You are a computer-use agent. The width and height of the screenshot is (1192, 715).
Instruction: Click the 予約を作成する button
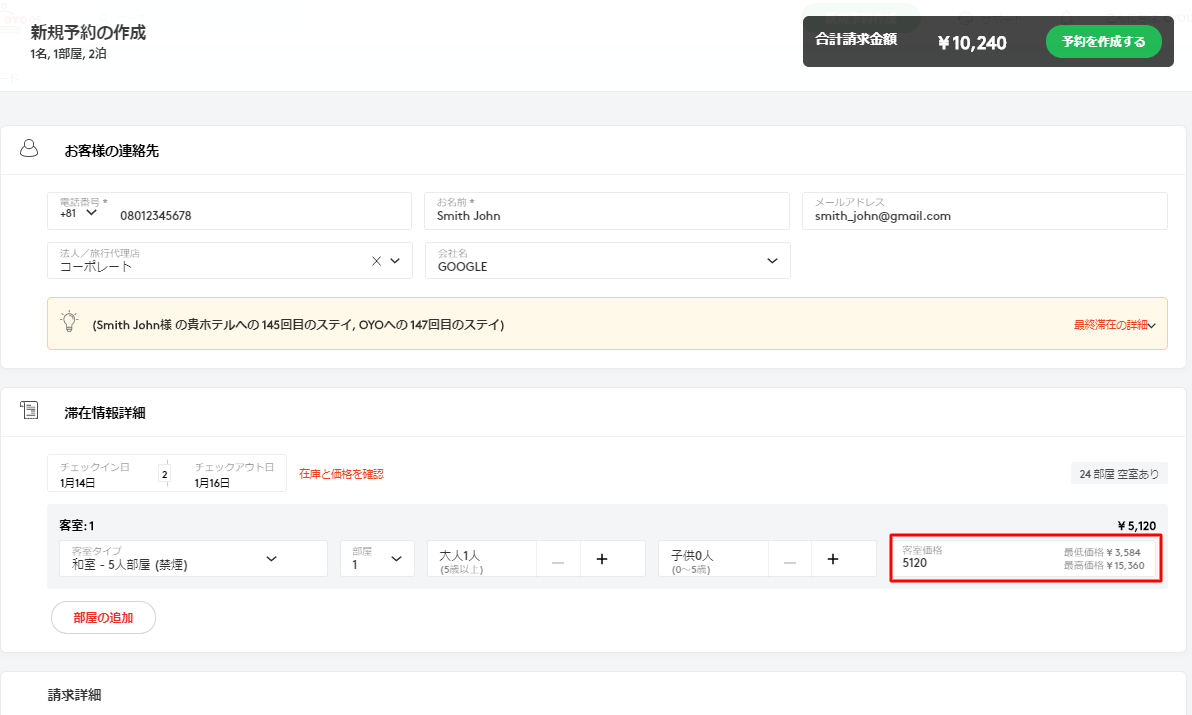click(x=1103, y=42)
